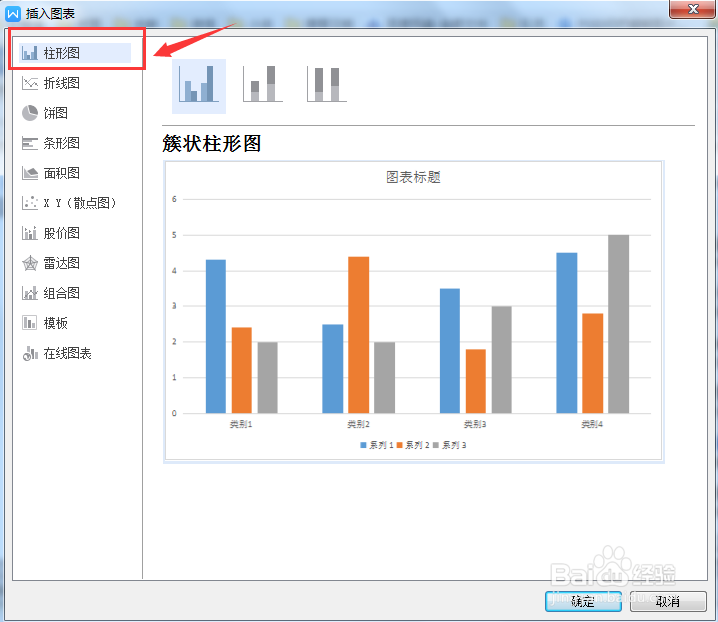Select the 条形图 bar chart icon
Image resolution: width=718 pixels, height=622 pixels.
pyautogui.click(x=30, y=143)
